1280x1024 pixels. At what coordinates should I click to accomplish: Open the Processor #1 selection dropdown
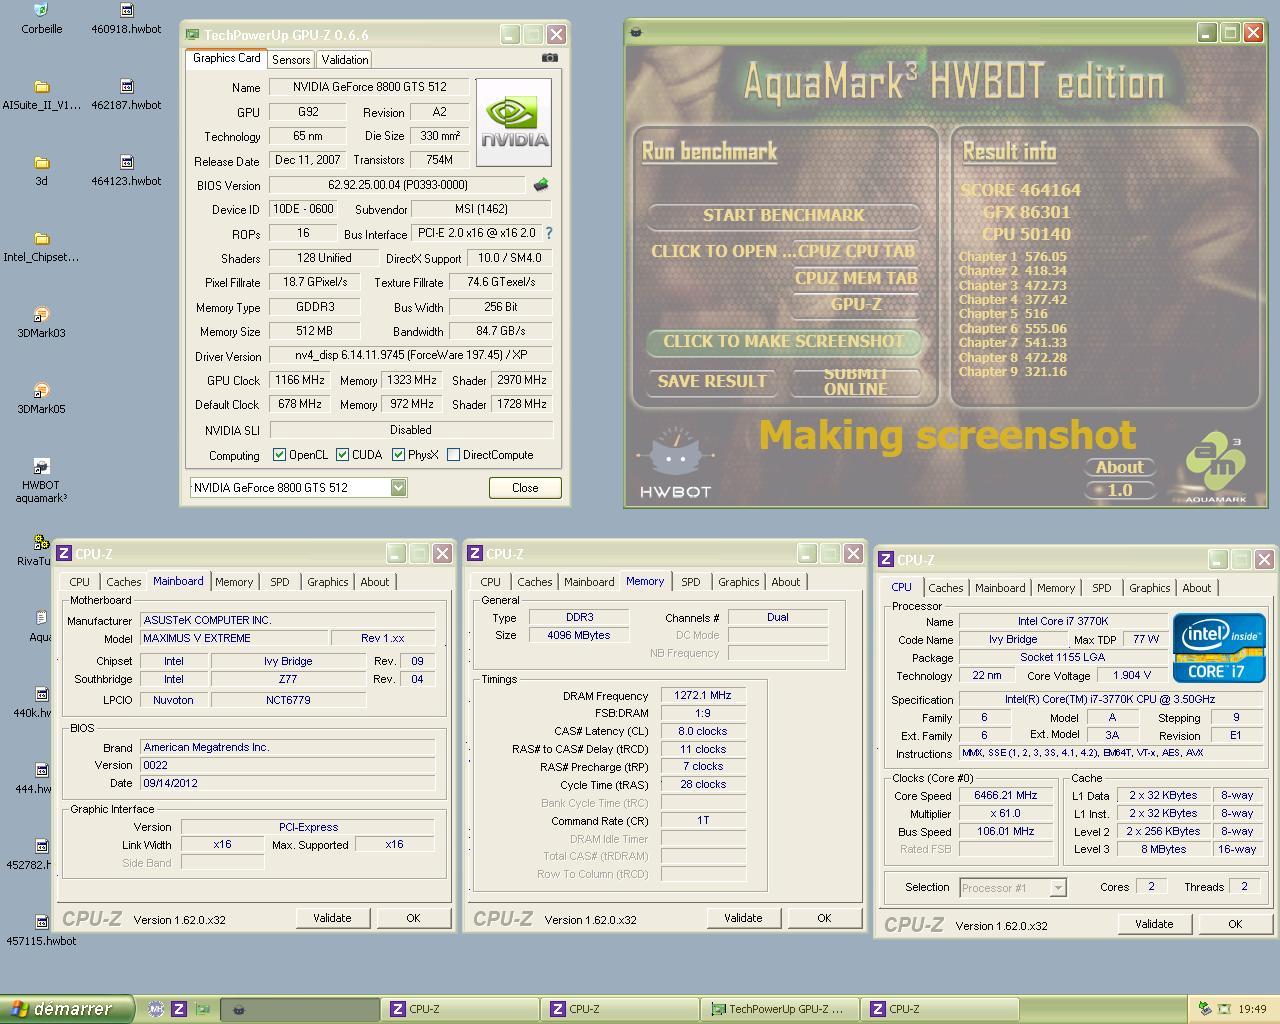[1057, 888]
